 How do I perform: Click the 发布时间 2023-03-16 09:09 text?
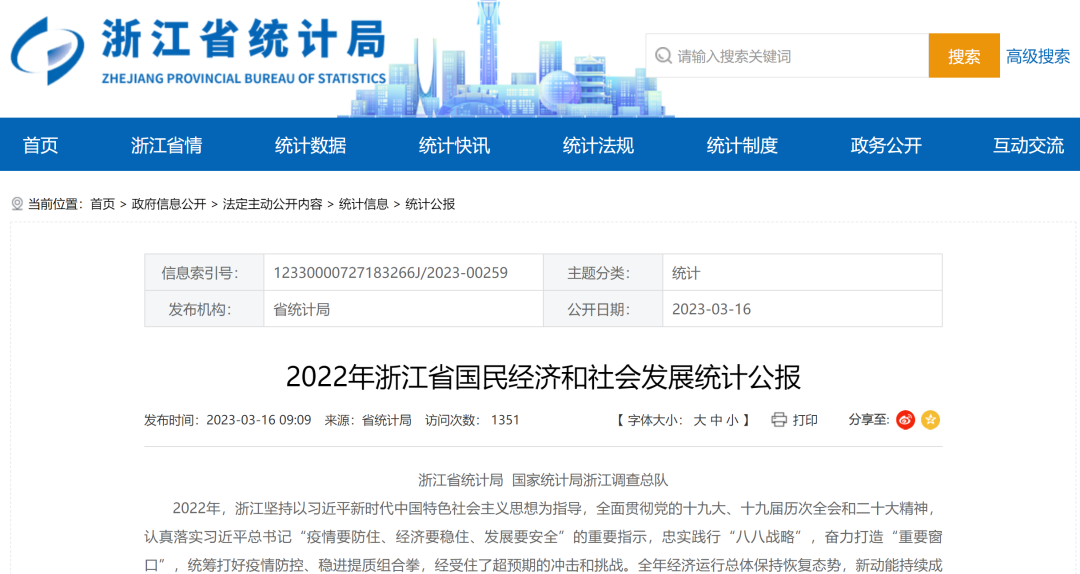[x=227, y=420]
